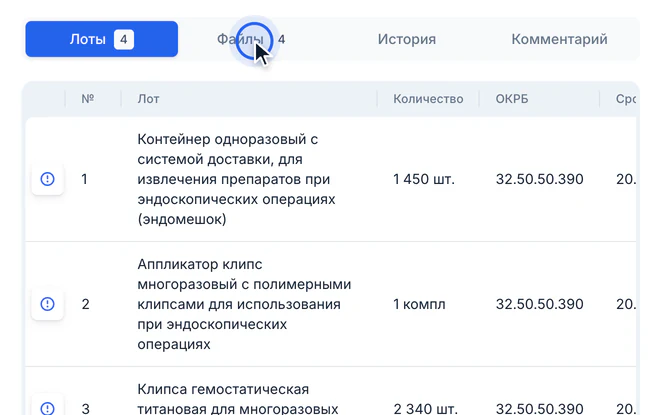
Task: Open the Комментарий tab
Action: tap(559, 39)
